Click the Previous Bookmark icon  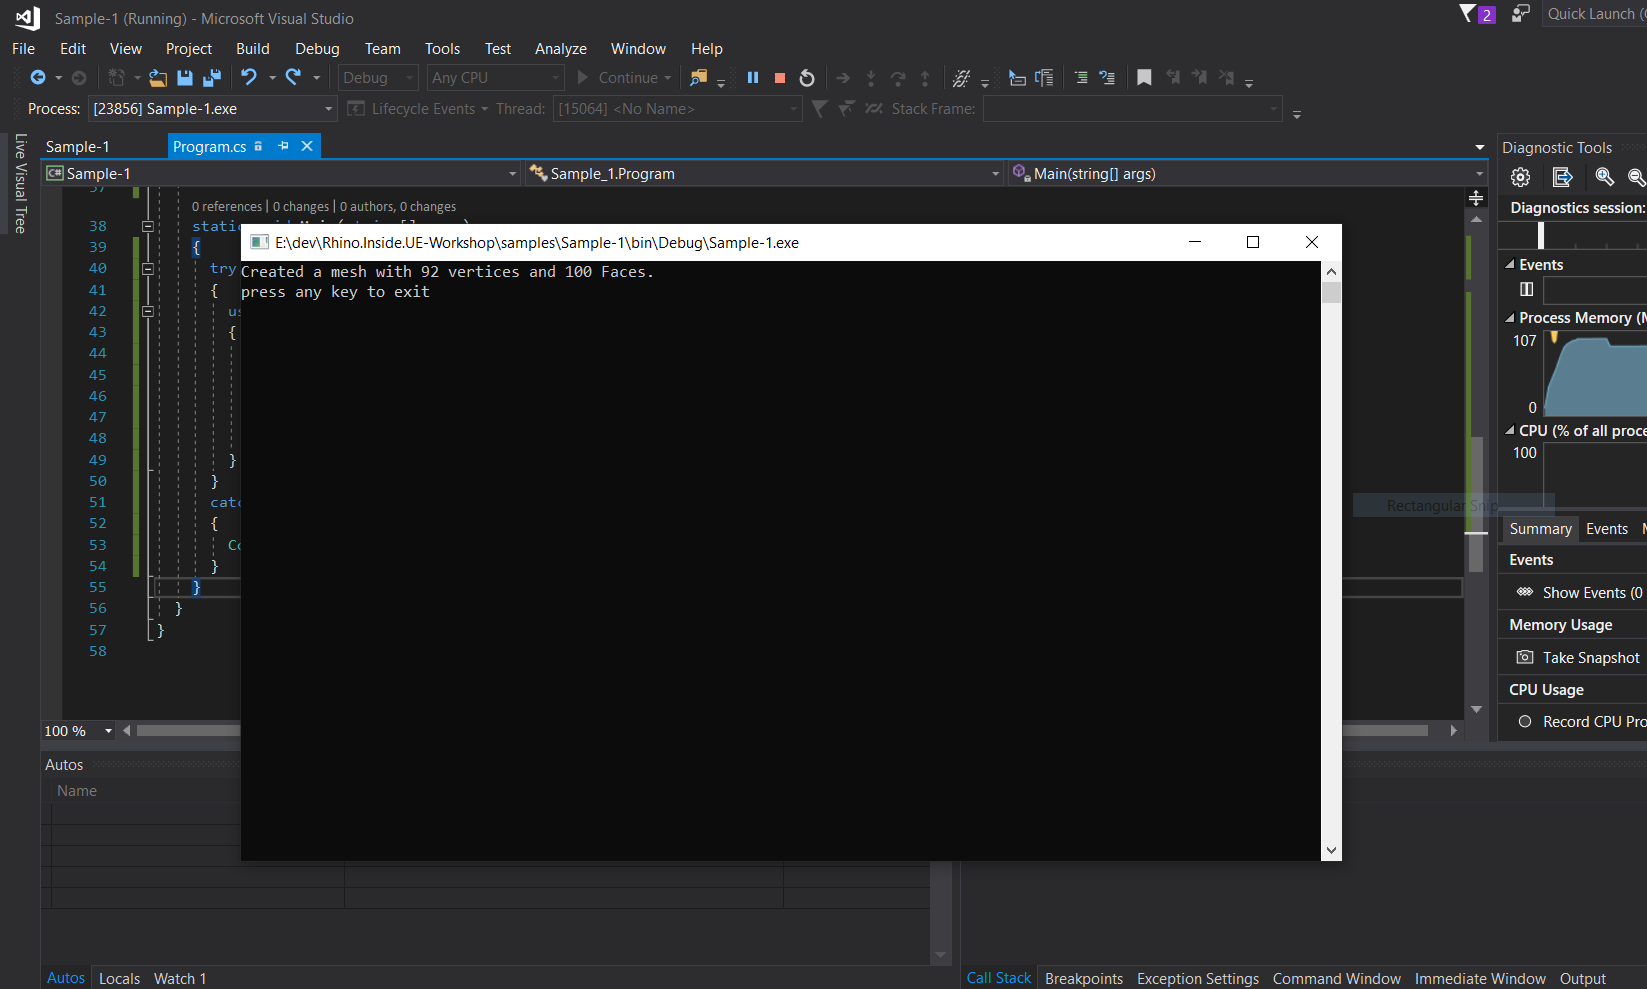(x=1172, y=77)
